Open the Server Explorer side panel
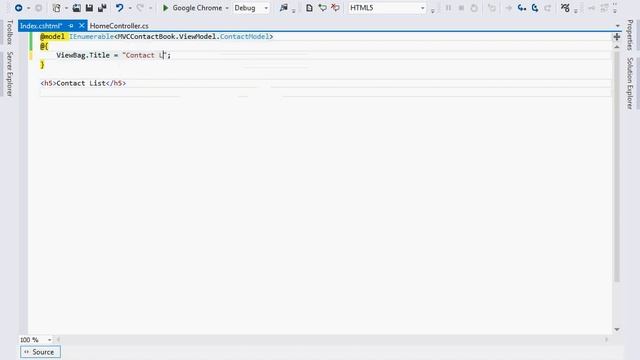 click(x=10, y=74)
